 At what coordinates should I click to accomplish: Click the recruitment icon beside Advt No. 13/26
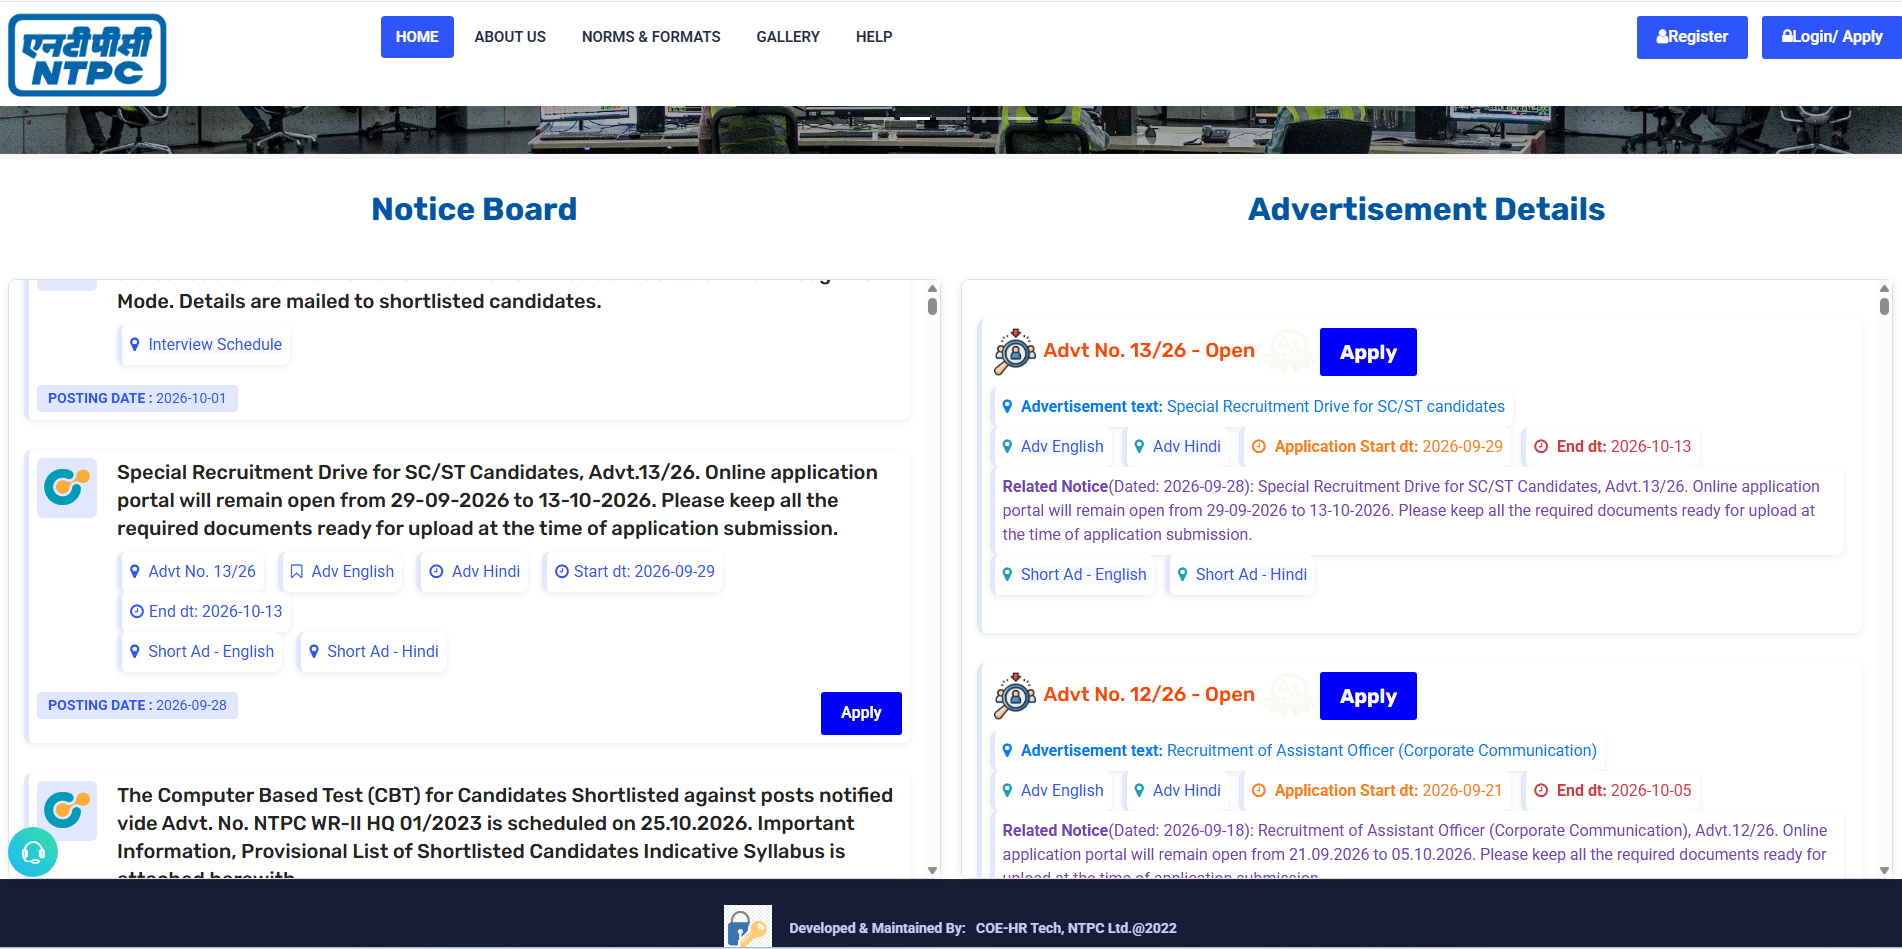[1015, 351]
